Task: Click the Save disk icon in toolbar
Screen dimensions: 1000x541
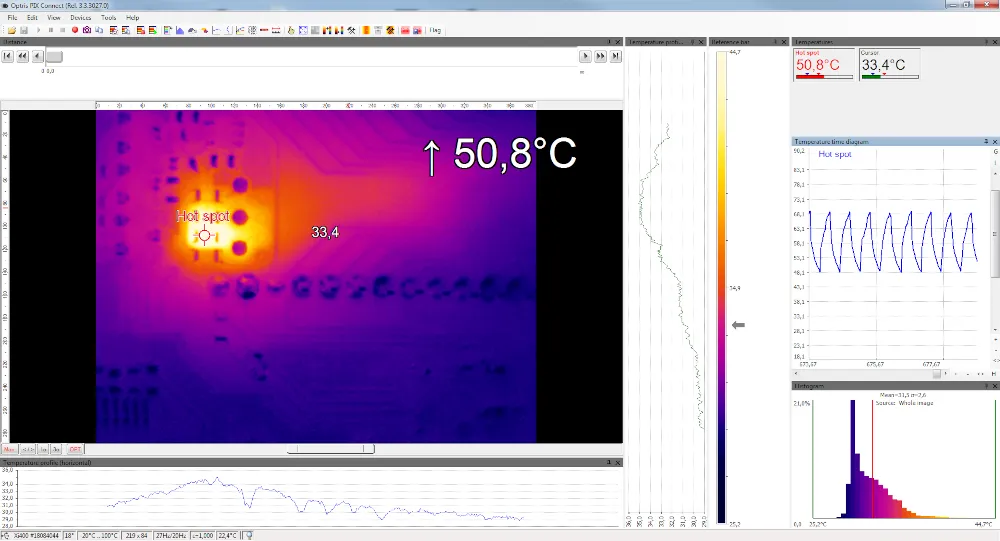Action: [23, 30]
